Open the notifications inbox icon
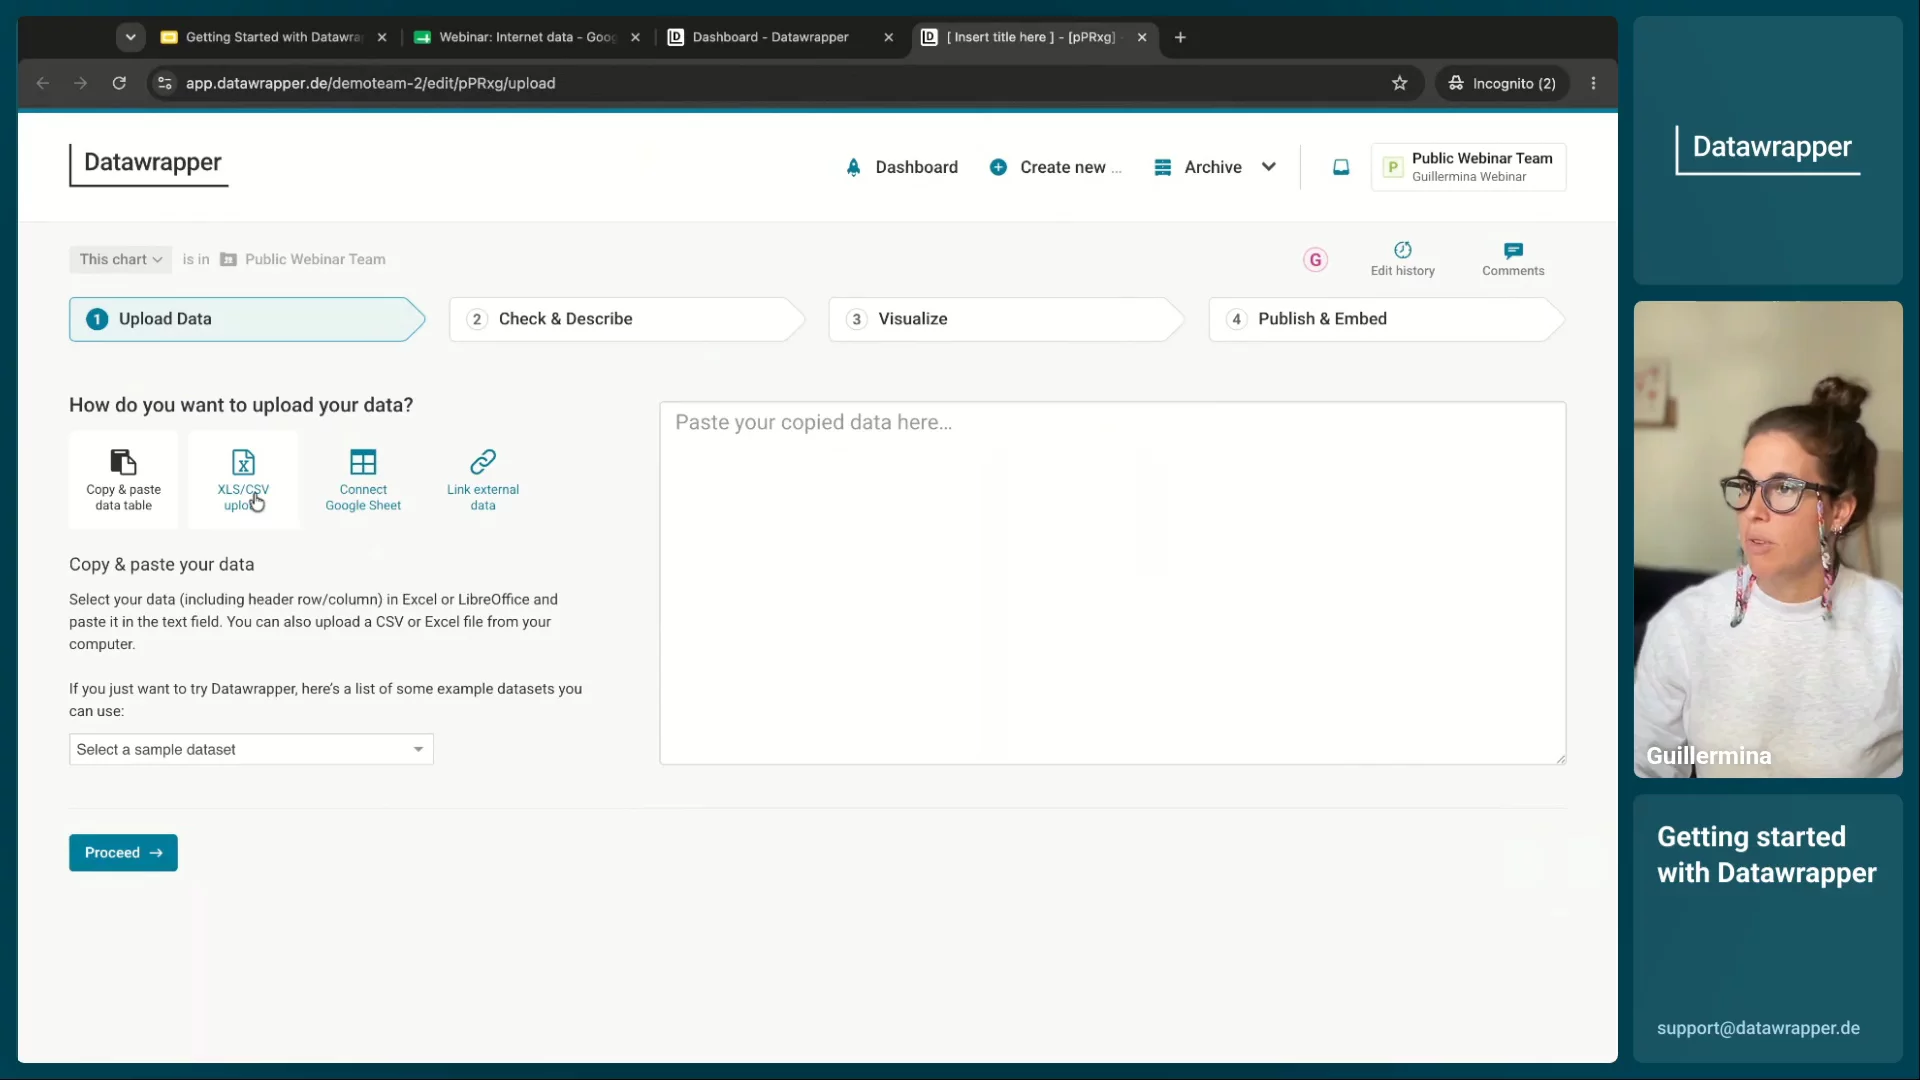 [x=1341, y=167]
